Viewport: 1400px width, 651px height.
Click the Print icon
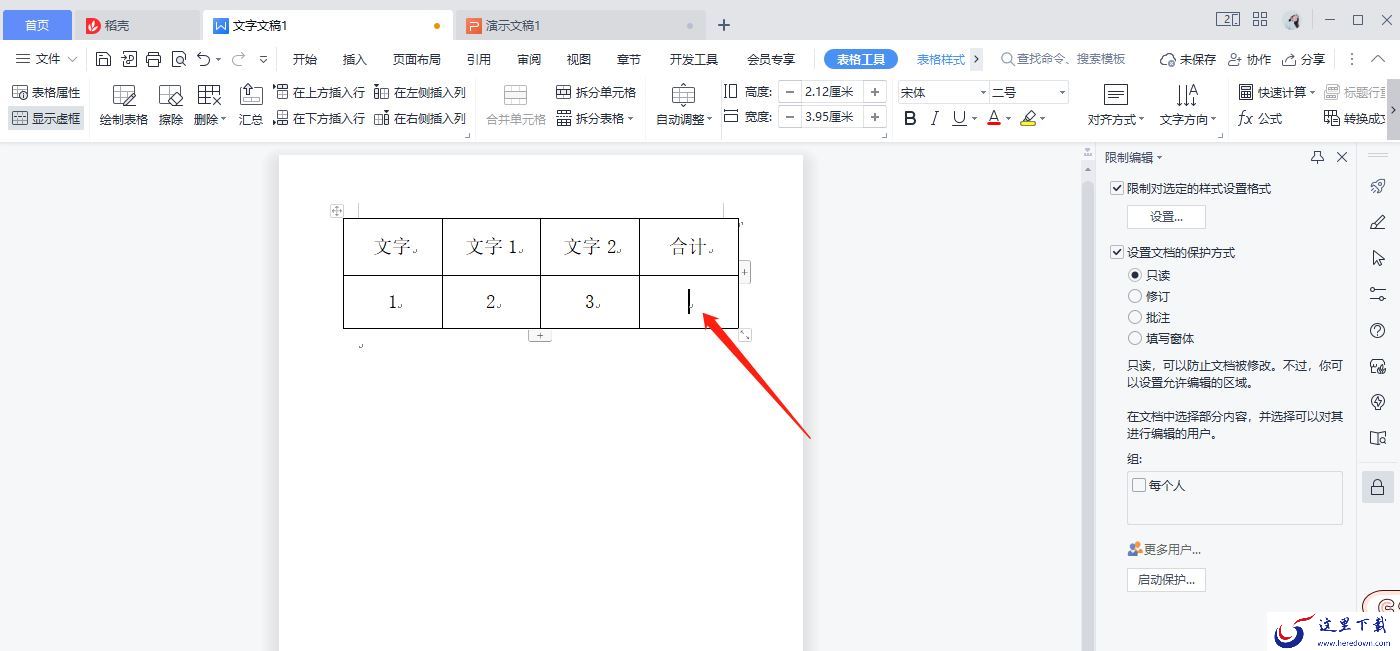point(153,59)
